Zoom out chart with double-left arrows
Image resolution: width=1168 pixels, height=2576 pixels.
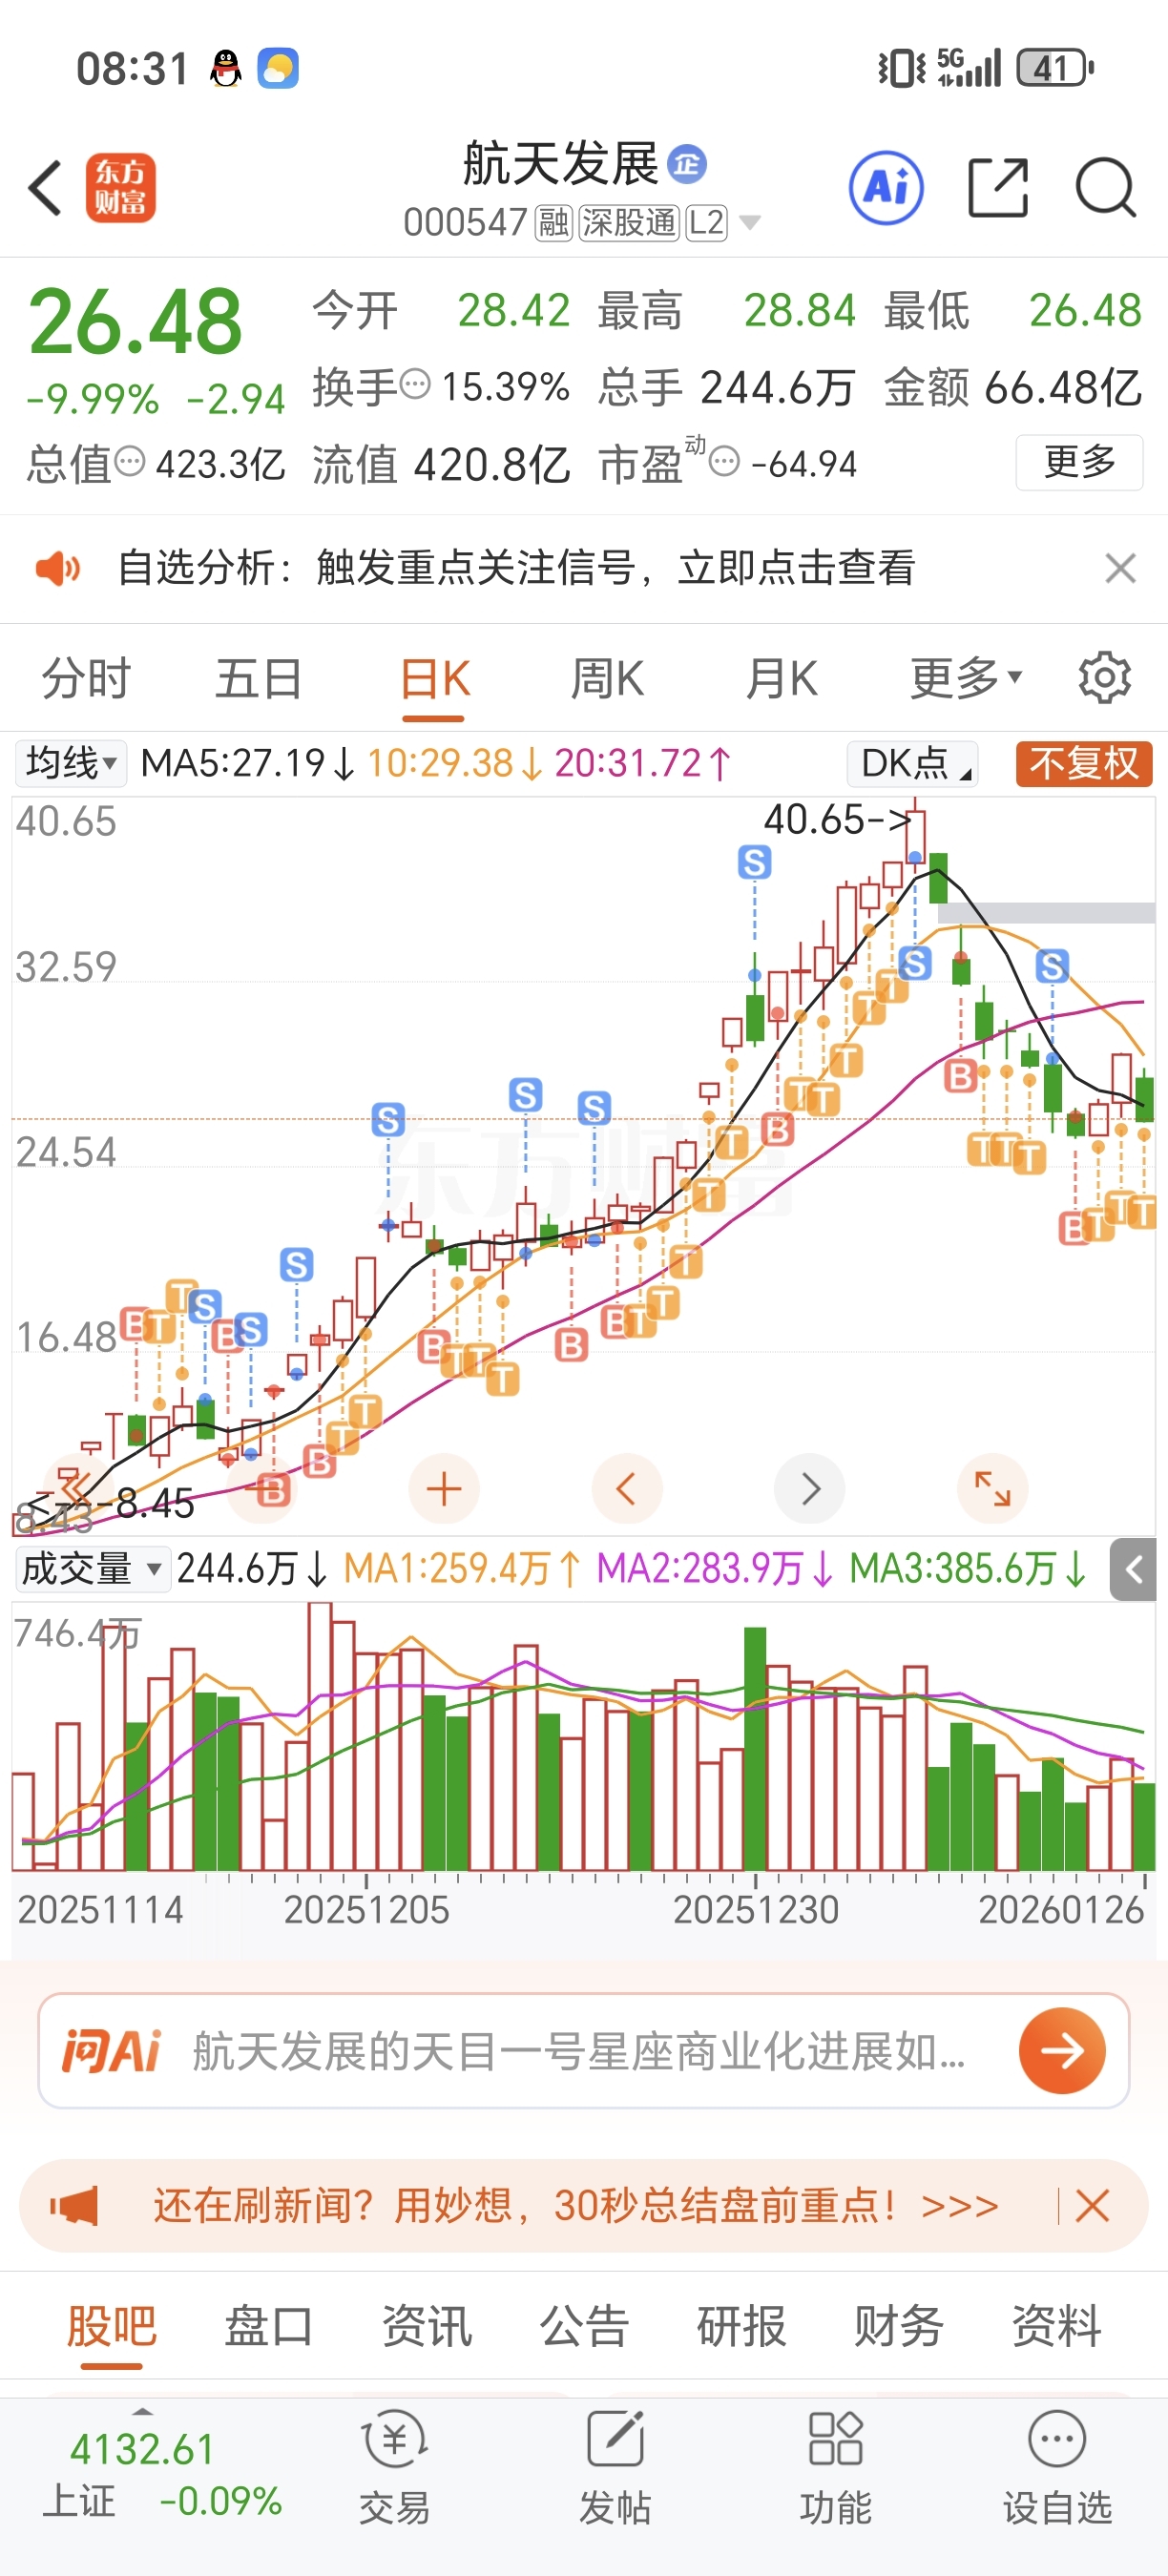click(80, 1489)
